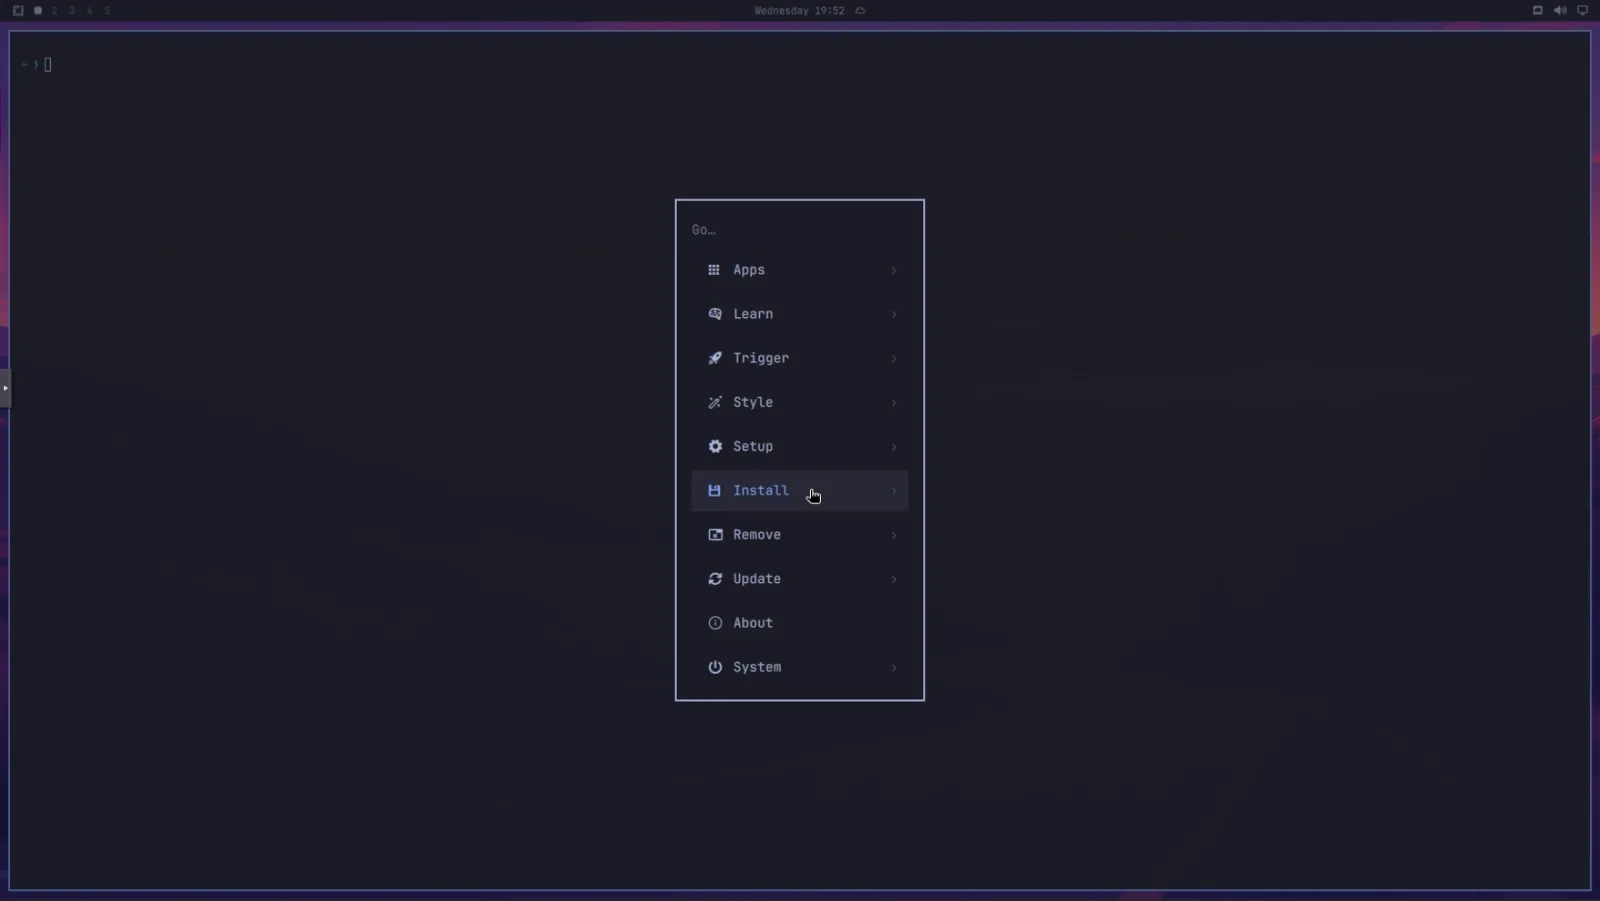
Task: Click the Update refresh arrows icon
Action: [714, 578]
